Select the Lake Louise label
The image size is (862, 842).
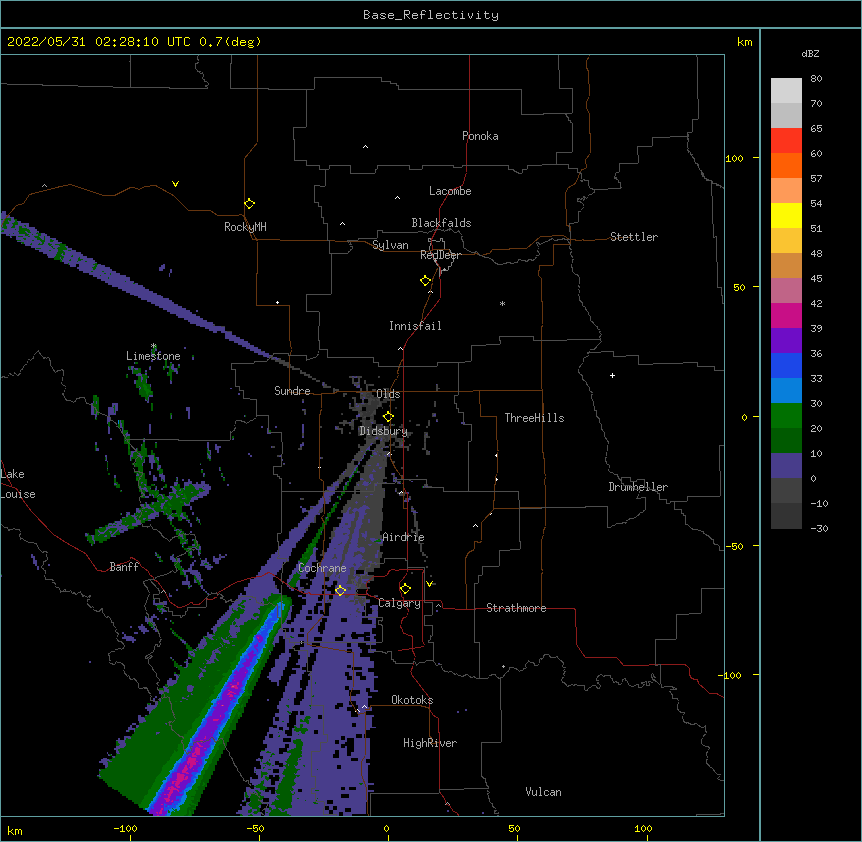coord(18,484)
